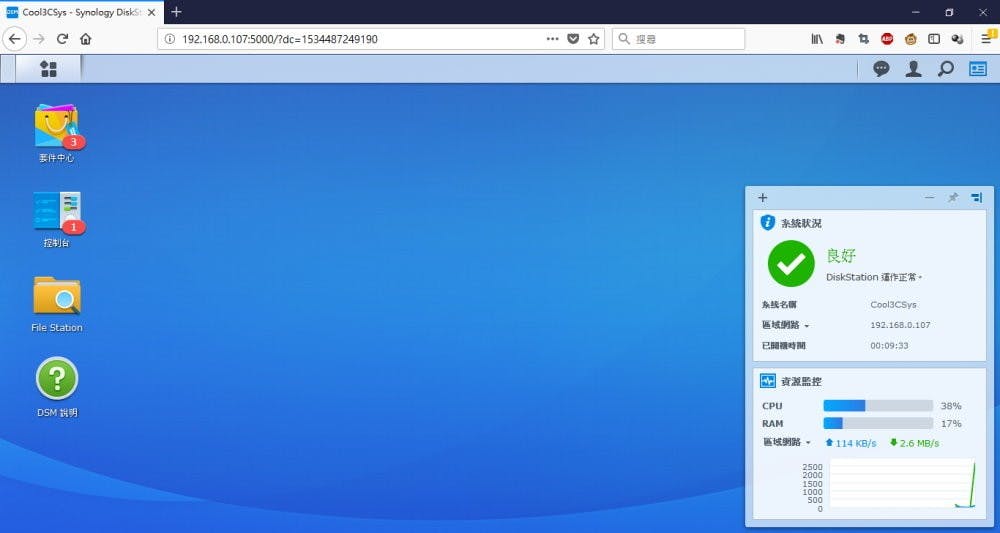This screenshot has height=533, width=1000.
Task: Open Firefox library icon
Action: tap(817, 39)
